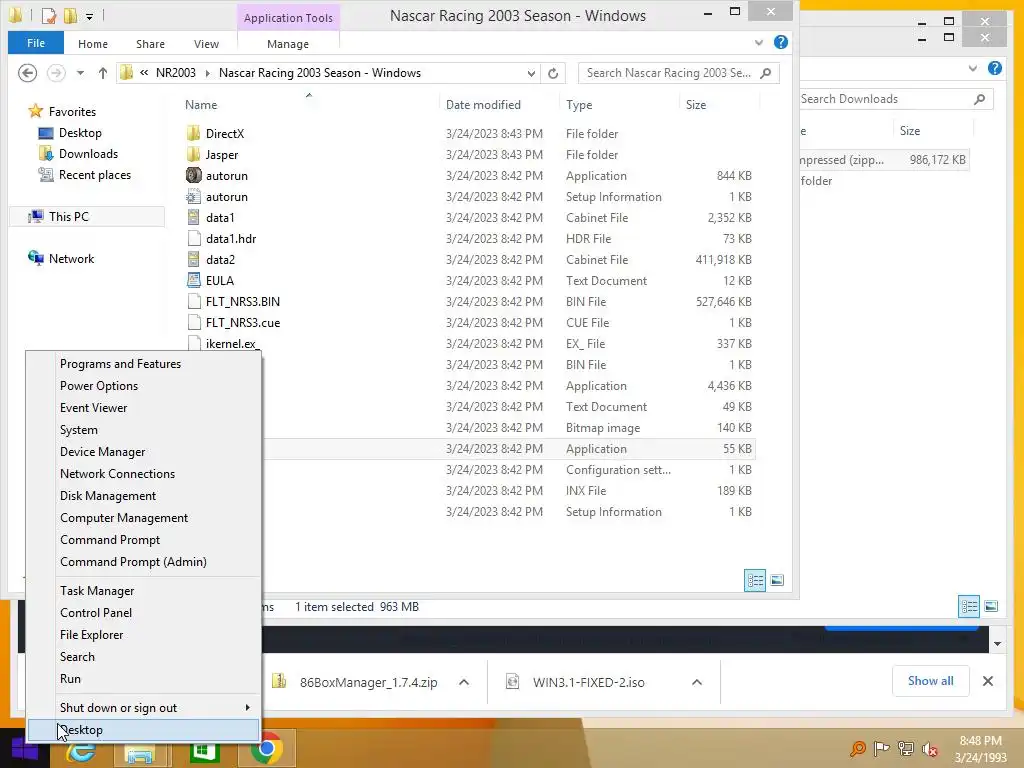Image resolution: width=1024 pixels, height=768 pixels.
Task: Select the DirectX folder icon
Action: [193, 134]
